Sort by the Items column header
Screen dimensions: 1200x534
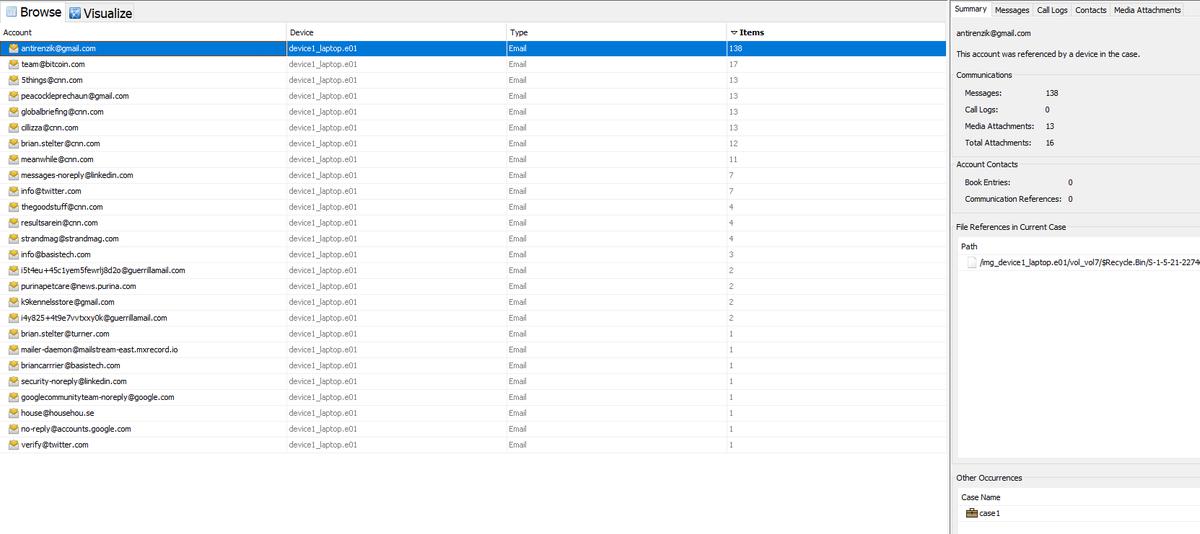pyautogui.click(x=750, y=32)
